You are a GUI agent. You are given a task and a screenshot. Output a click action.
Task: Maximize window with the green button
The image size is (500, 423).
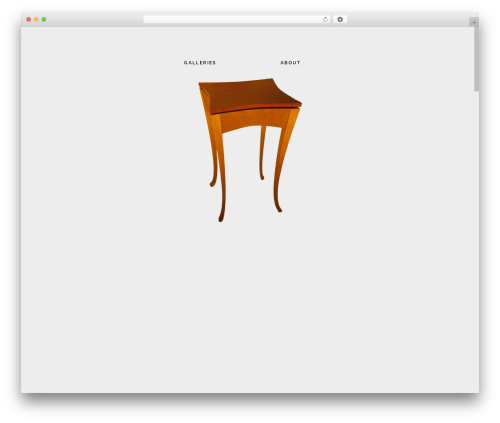pos(44,20)
